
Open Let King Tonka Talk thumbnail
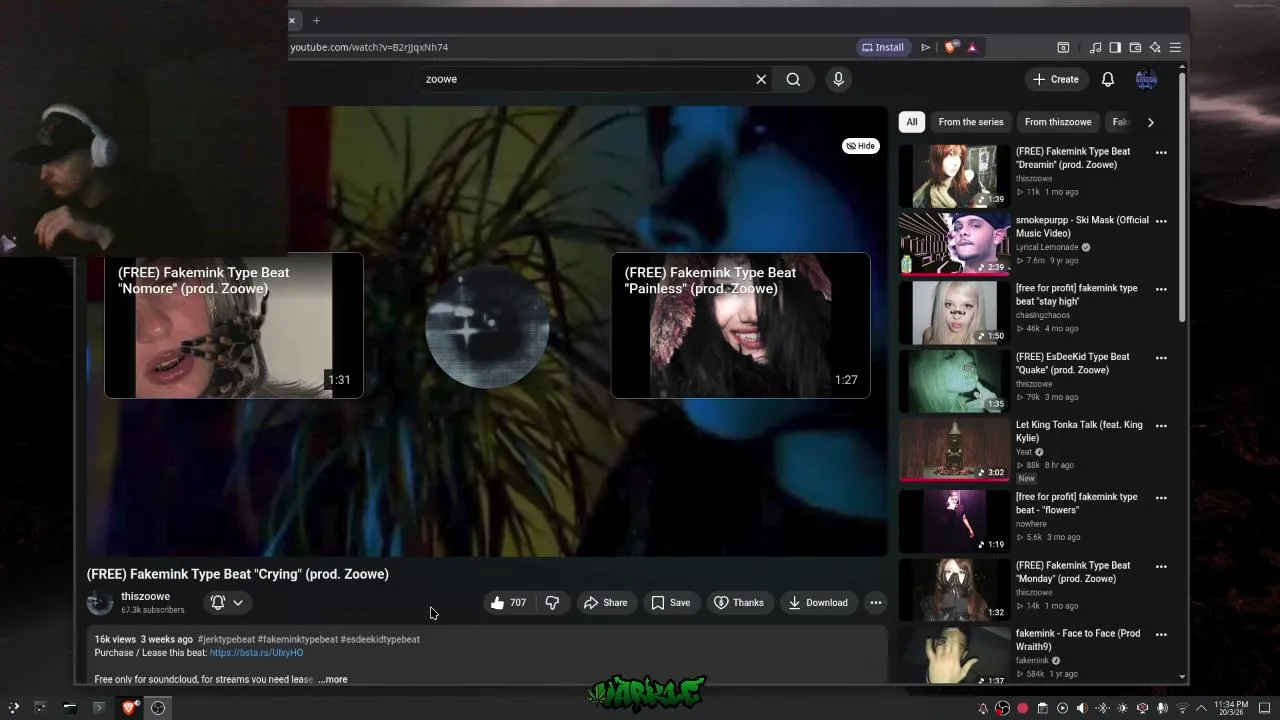click(x=954, y=450)
